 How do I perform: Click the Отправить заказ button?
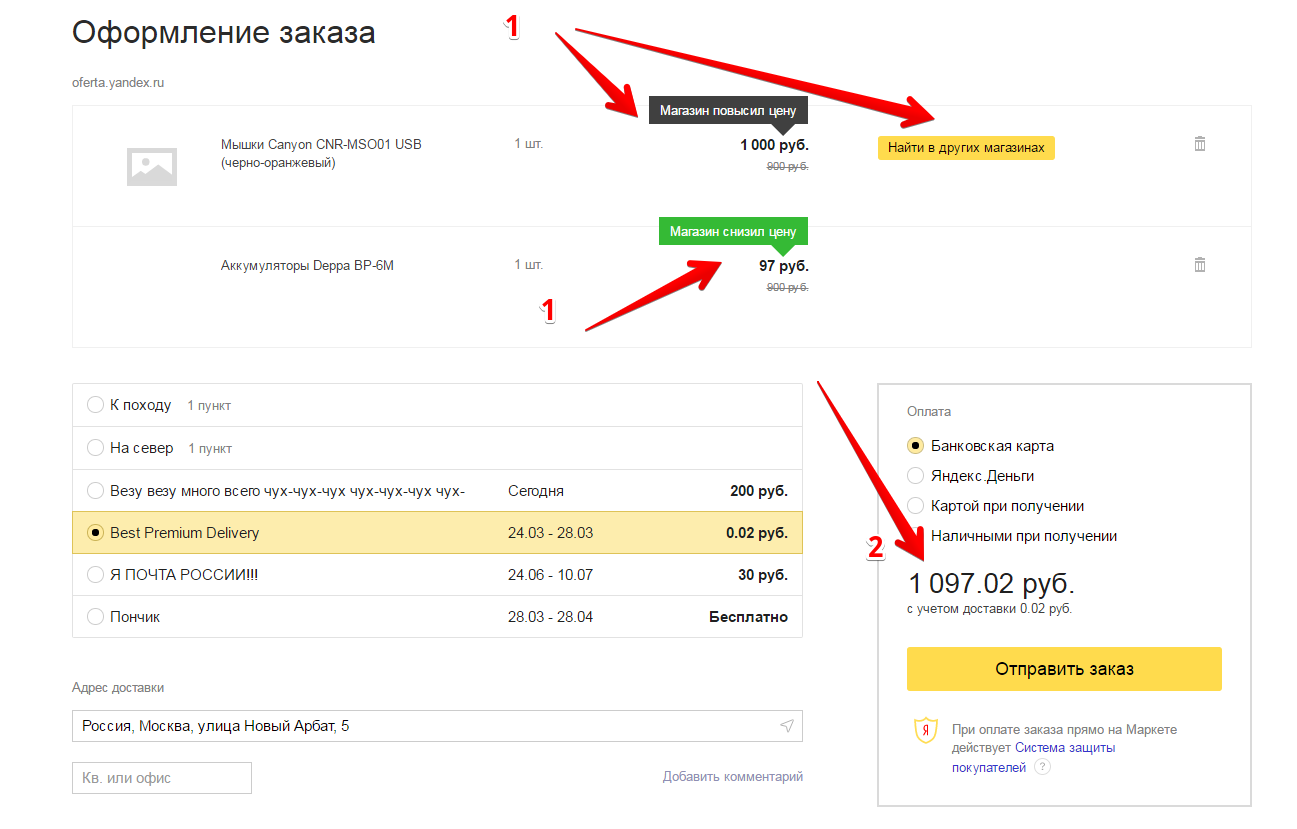click(x=1064, y=669)
